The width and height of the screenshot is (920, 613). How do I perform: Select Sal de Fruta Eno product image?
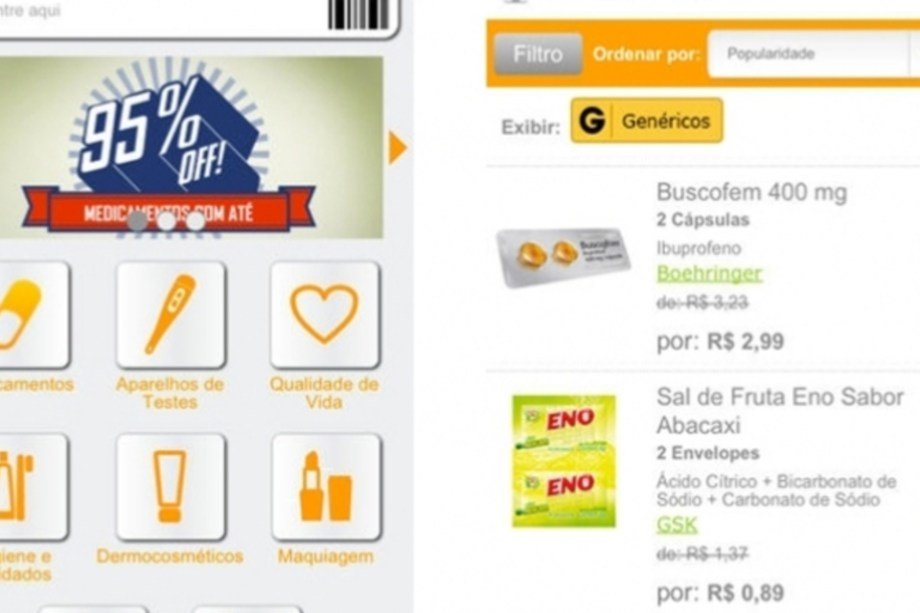coord(564,461)
